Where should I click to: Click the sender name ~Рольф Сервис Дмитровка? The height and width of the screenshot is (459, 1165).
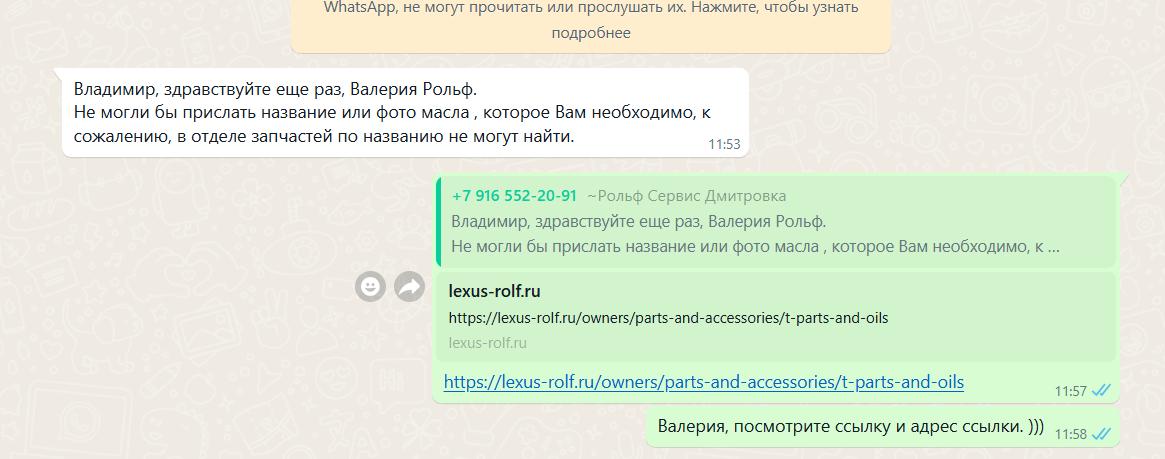click(x=687, y=196)
